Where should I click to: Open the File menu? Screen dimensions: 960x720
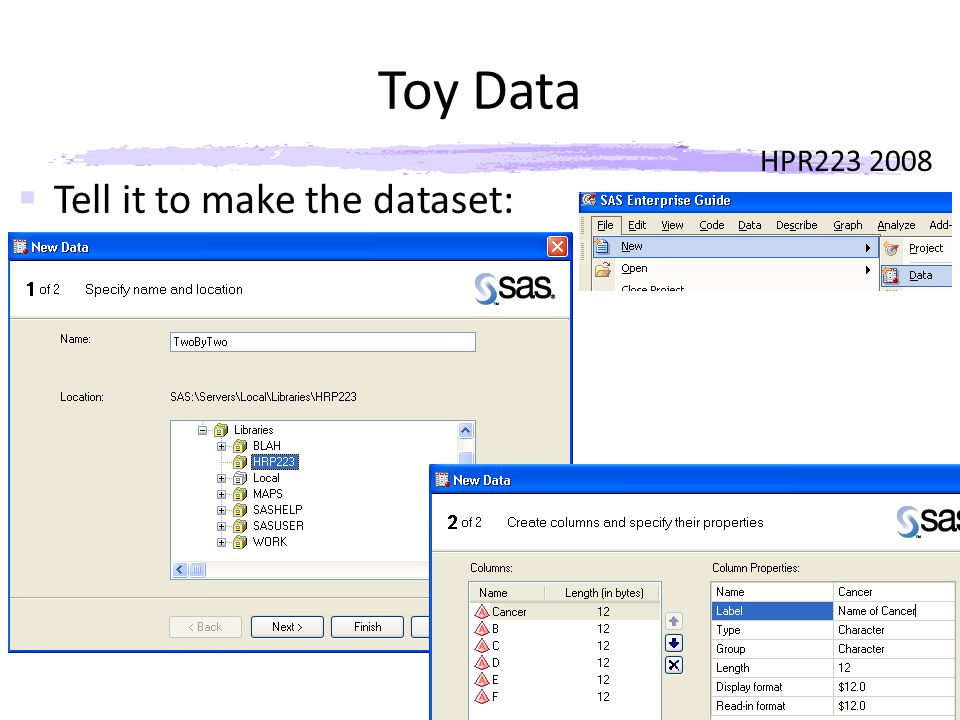click(x=606, y=225)
